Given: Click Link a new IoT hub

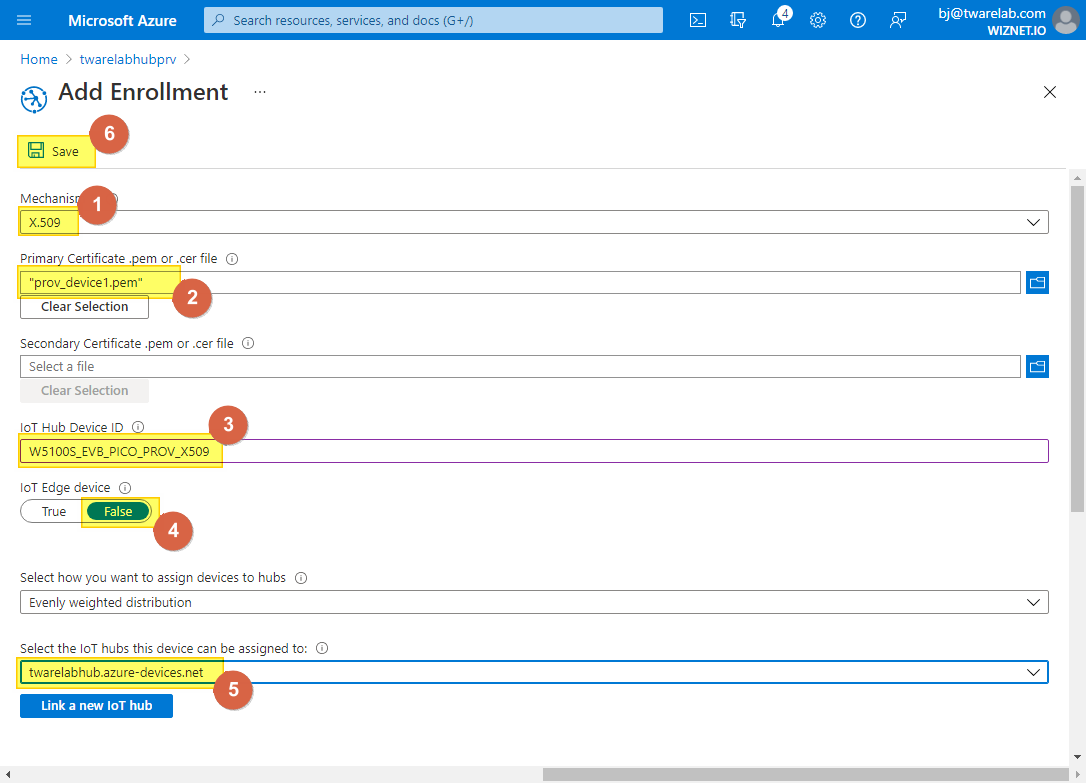Looking at the screenshot, I should [96, 706].
